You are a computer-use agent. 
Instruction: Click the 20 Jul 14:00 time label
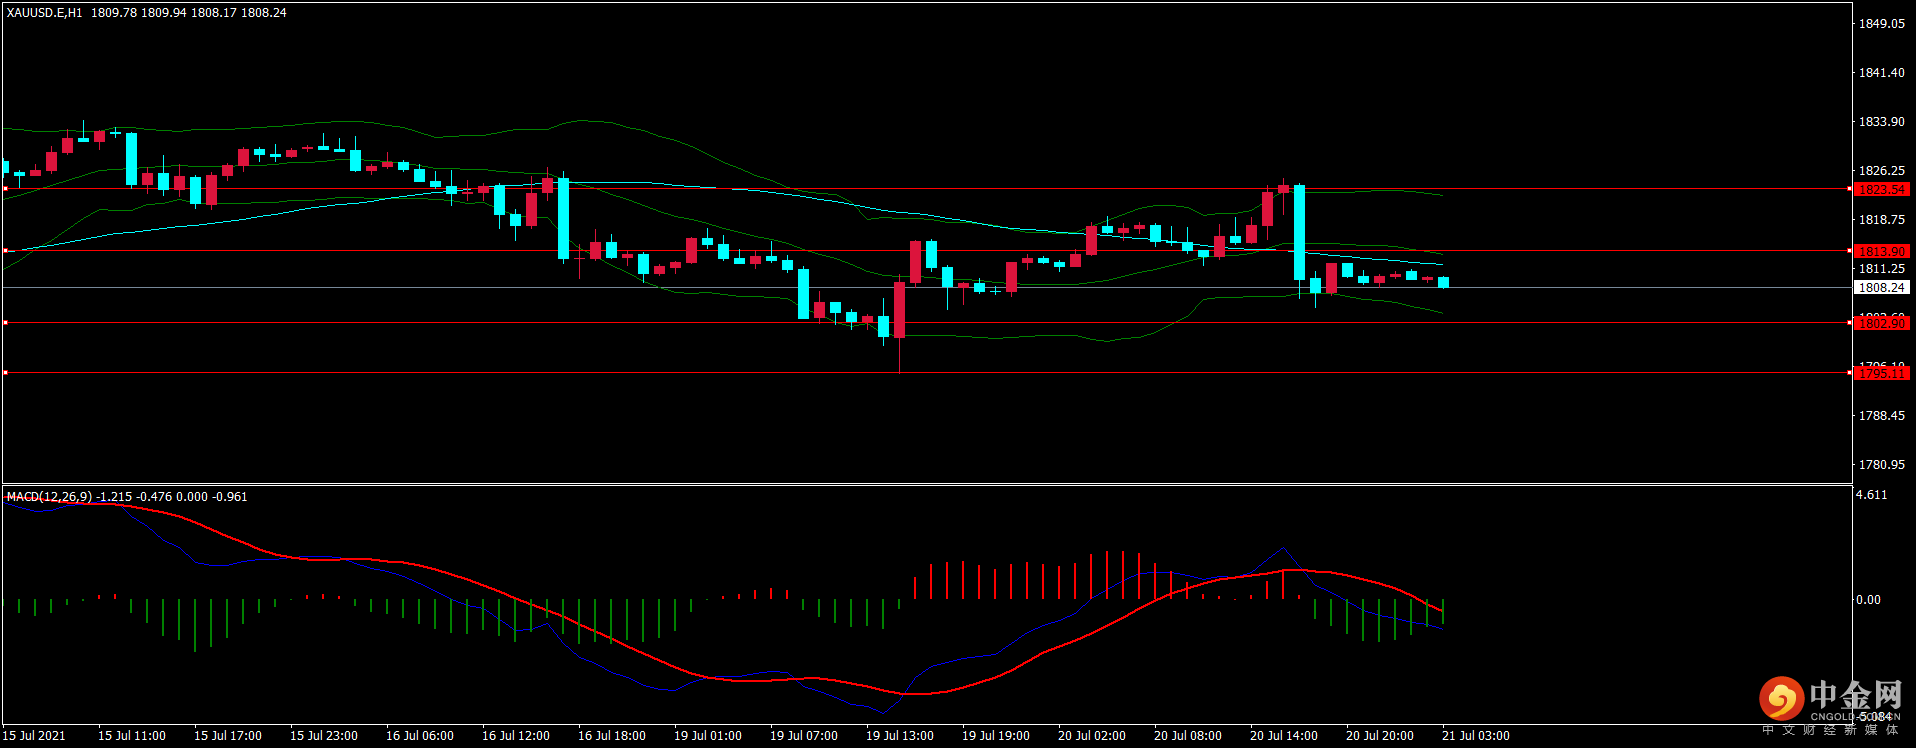1284,736
